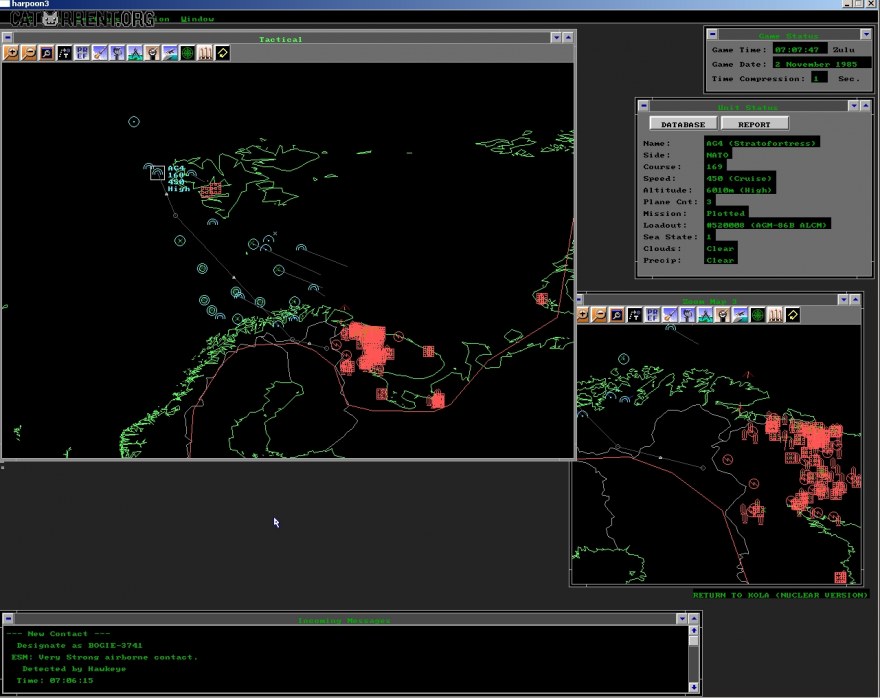Select course plotting tool in Tactical toolbar

64,53
